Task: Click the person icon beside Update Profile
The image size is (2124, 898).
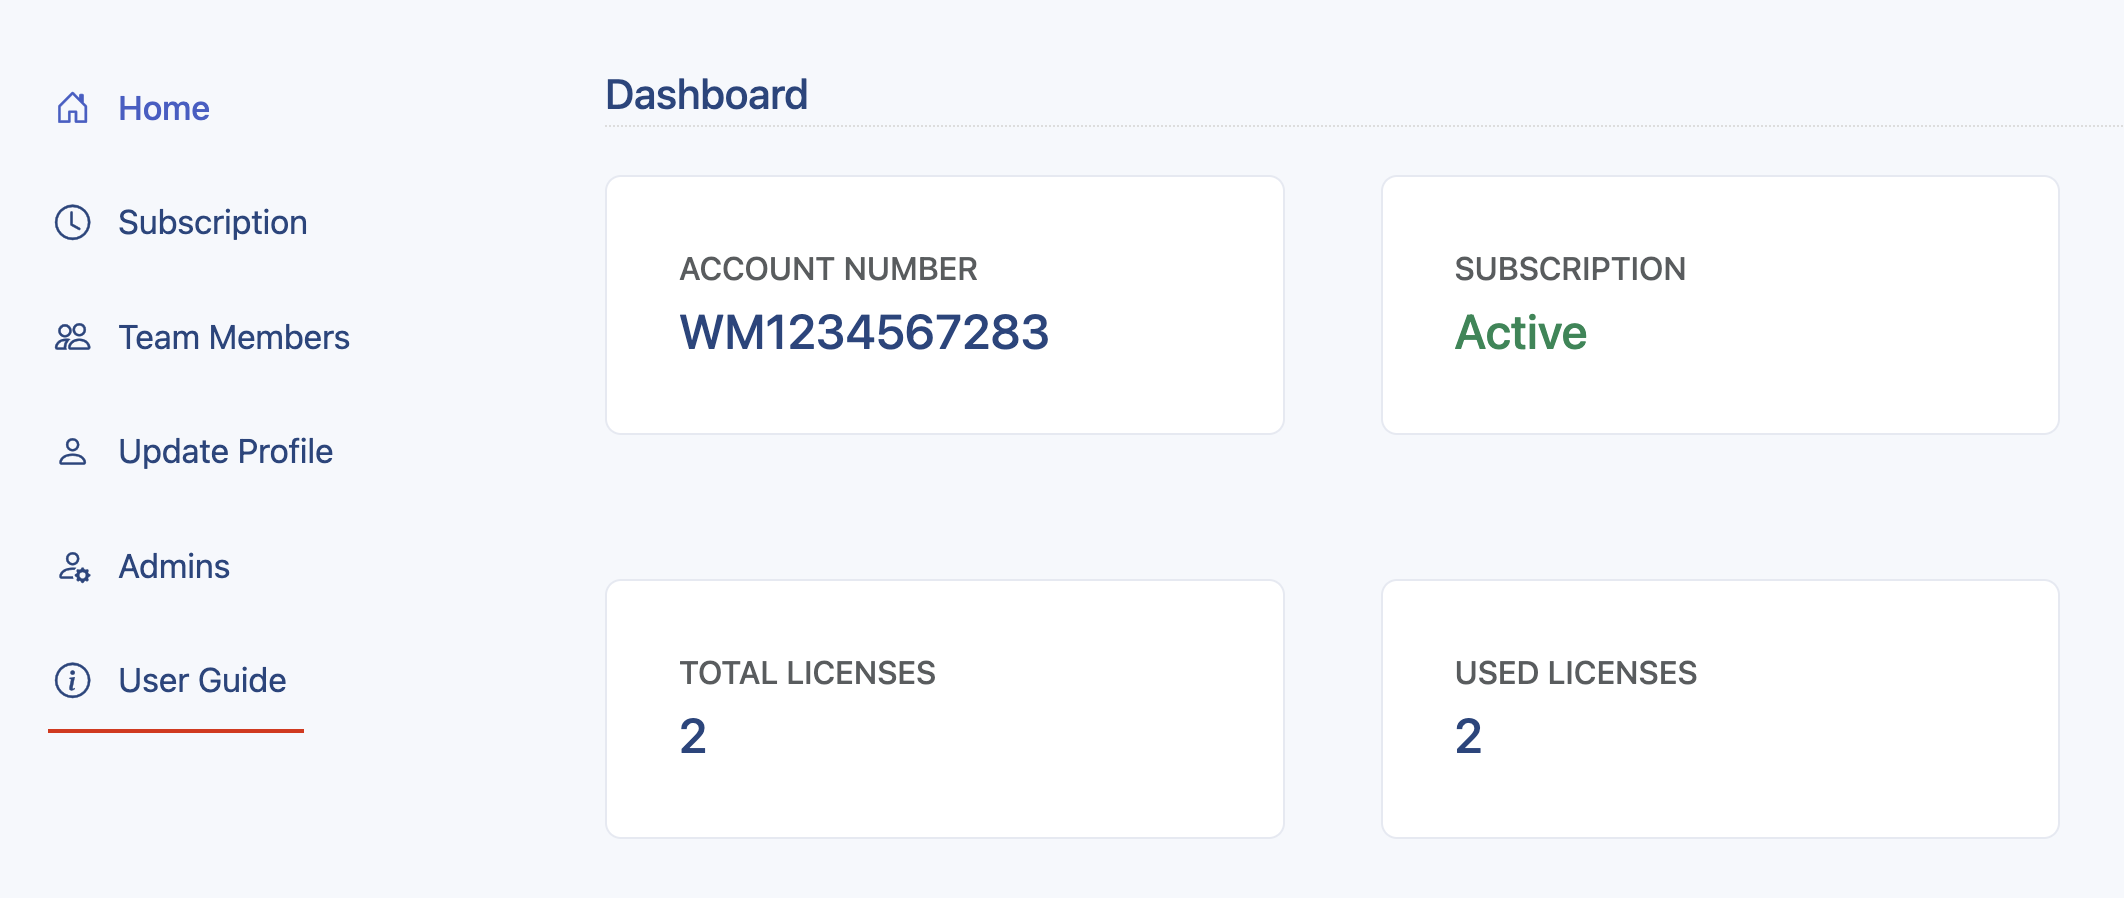Action: pos(72,452)
